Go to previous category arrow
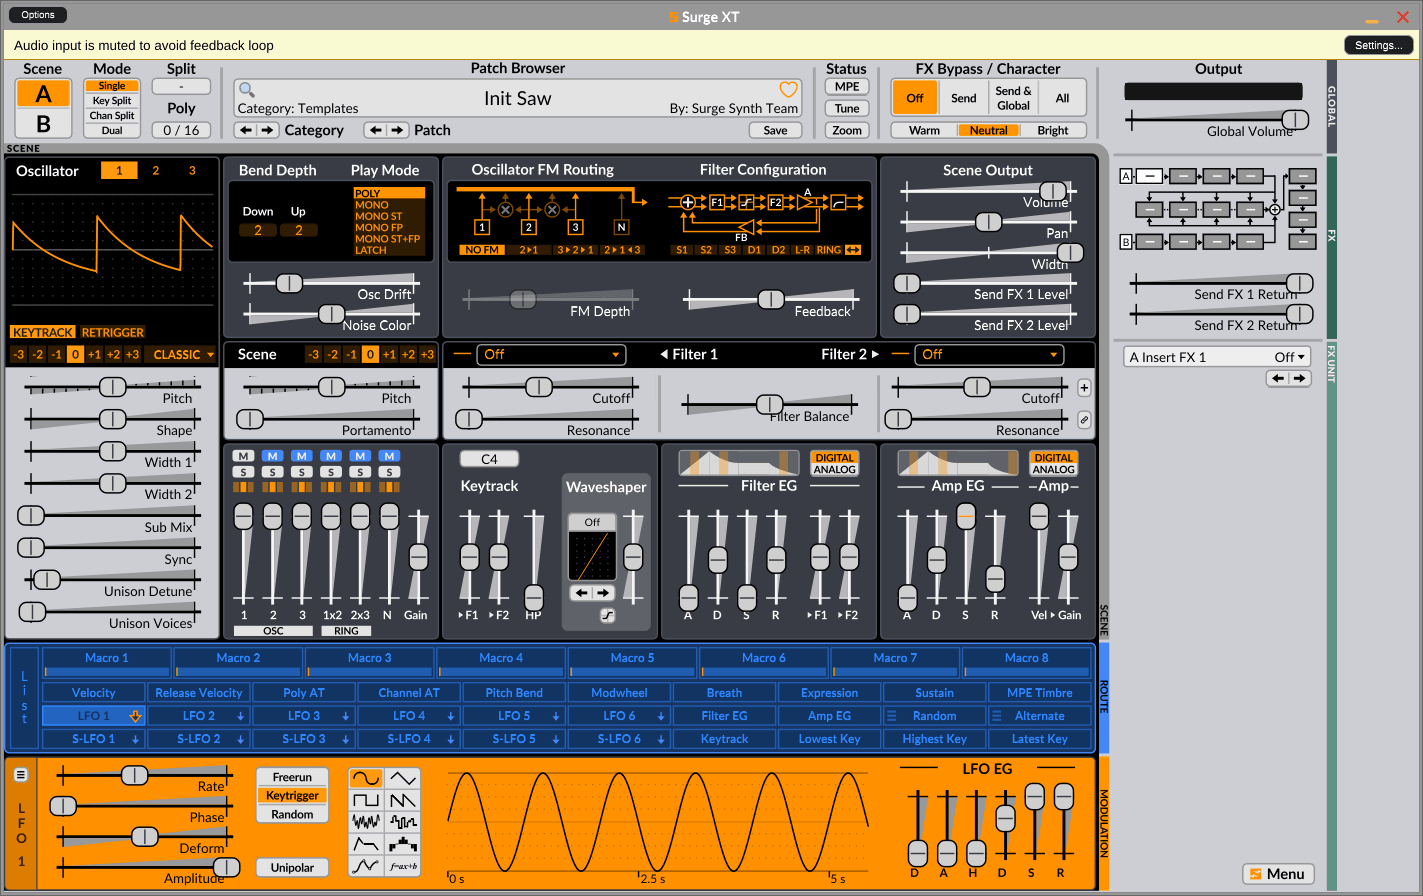1423x896 pixels. [245, 130]
